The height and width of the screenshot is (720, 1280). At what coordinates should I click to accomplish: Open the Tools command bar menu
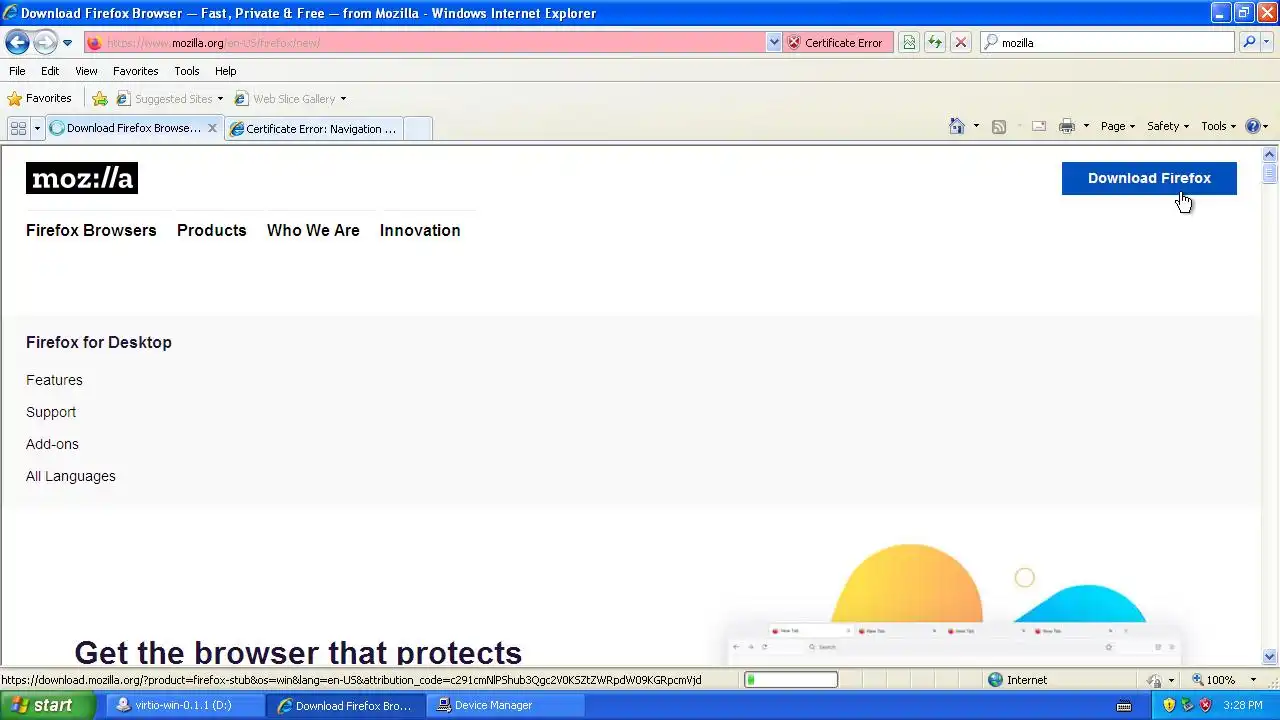1219,126
